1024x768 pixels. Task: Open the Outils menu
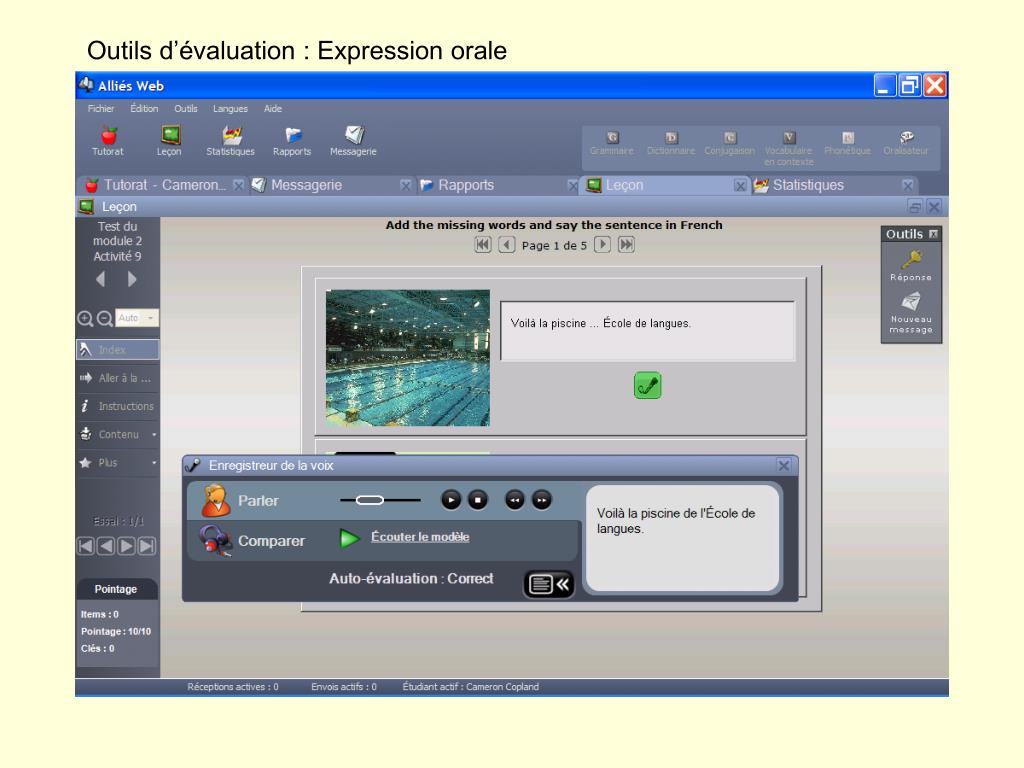coord(185,108)
